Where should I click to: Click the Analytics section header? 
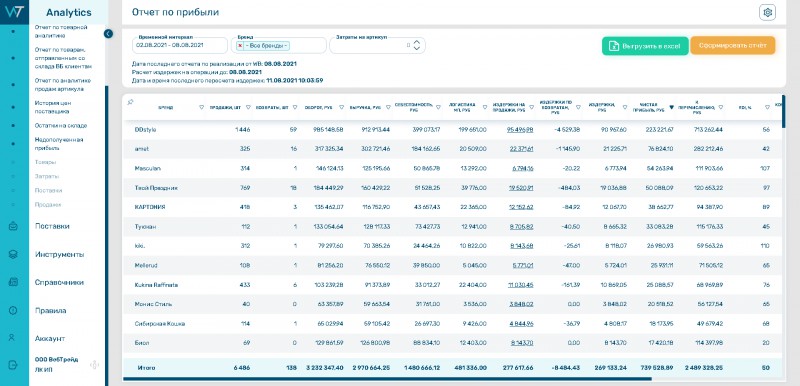(x=68, y=13)
